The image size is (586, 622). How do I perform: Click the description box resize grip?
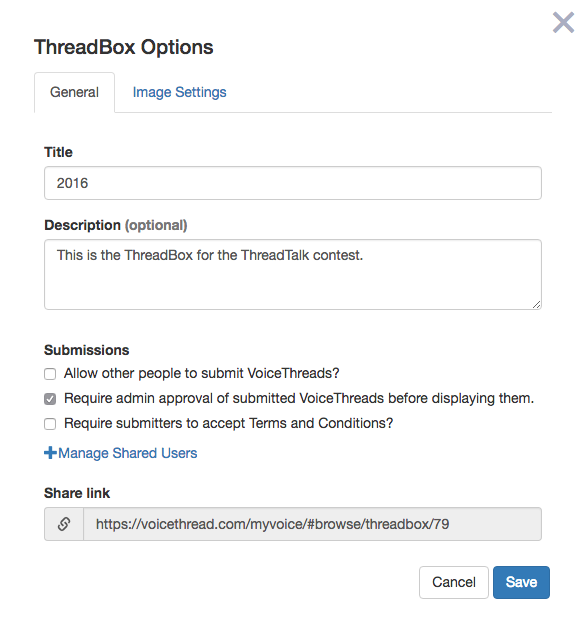[536, 305]
